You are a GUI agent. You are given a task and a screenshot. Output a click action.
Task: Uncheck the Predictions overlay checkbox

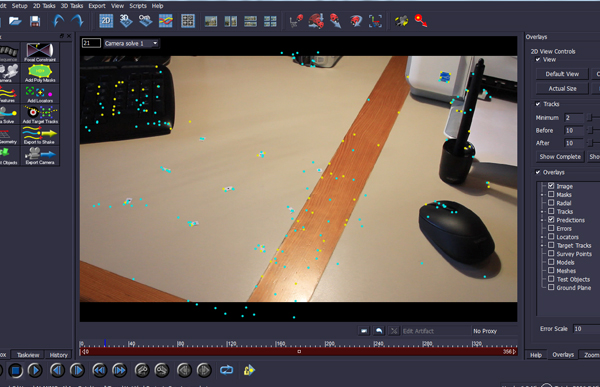click(x=551, y=220)
